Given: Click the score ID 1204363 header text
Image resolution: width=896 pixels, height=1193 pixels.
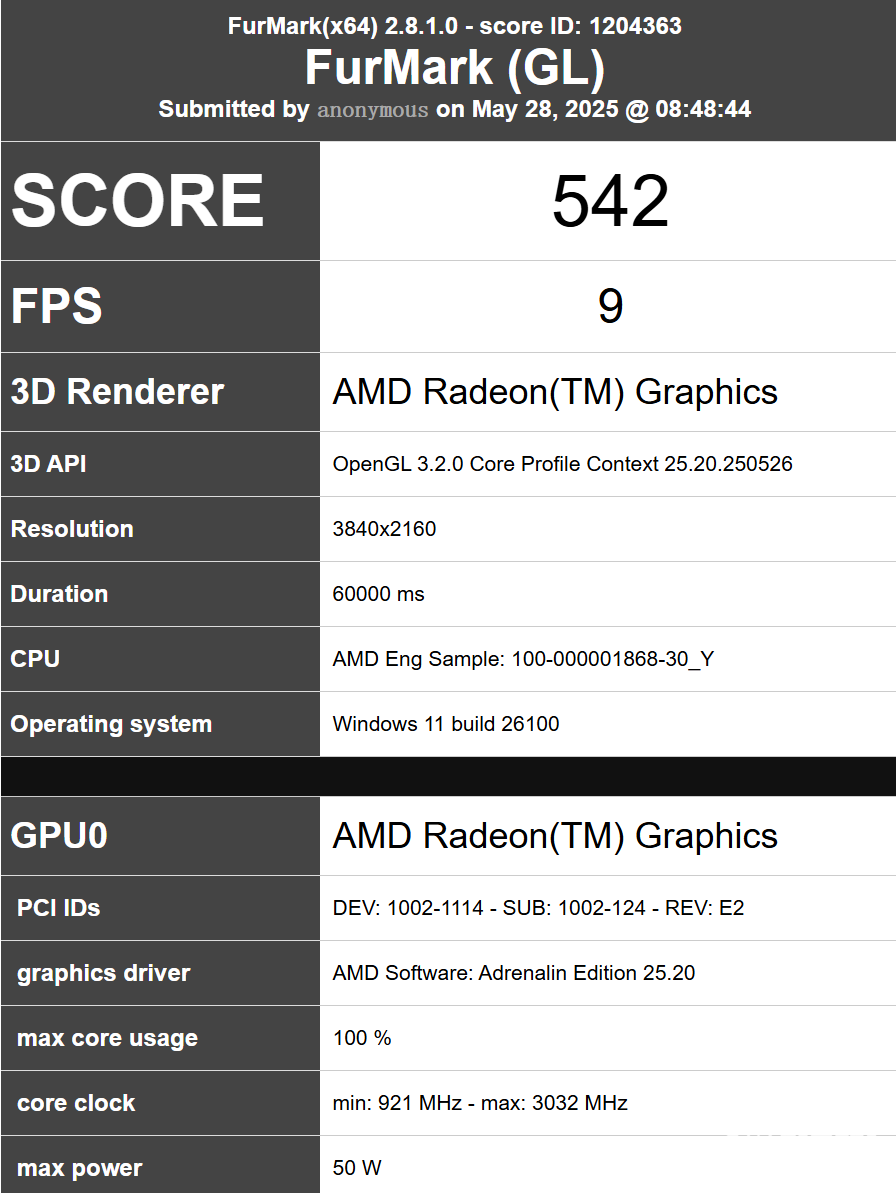Looking at the screenshot, I should tap(580, 26).
